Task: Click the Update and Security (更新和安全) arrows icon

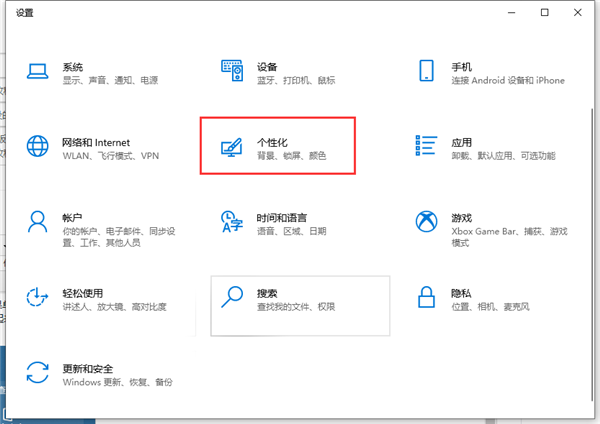Action: pyautogui.click(x=38, y=373)
